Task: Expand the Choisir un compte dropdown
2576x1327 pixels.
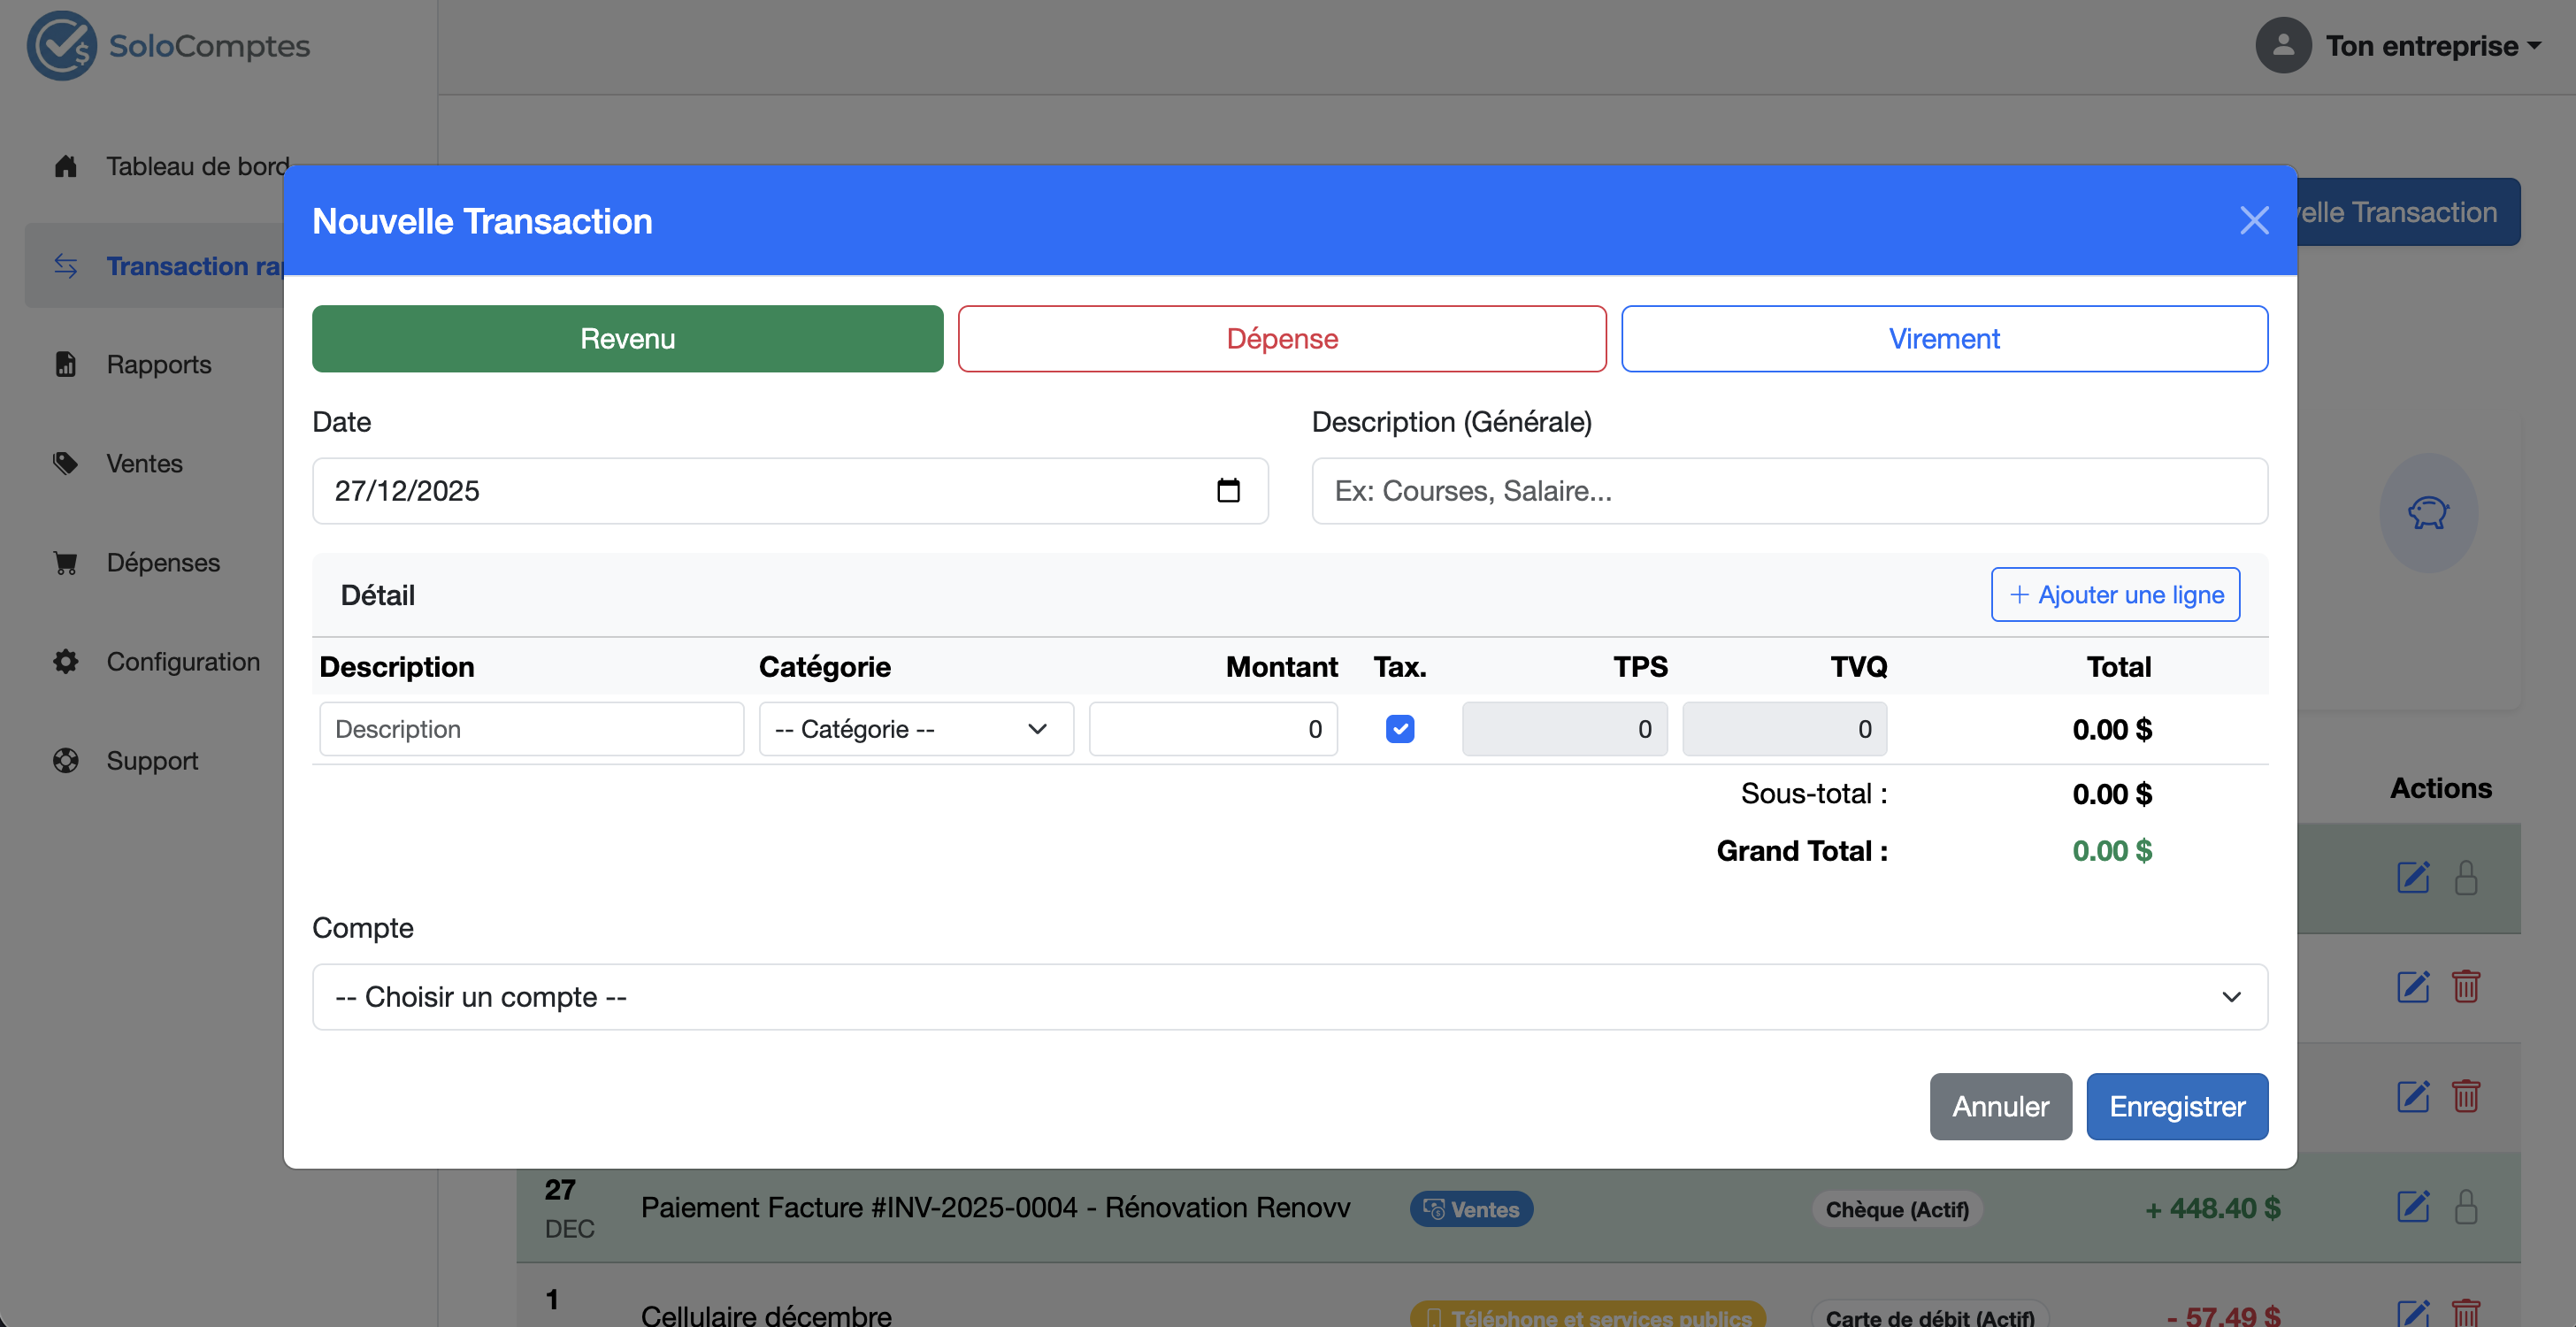Action: click(x=1289, y=997)
